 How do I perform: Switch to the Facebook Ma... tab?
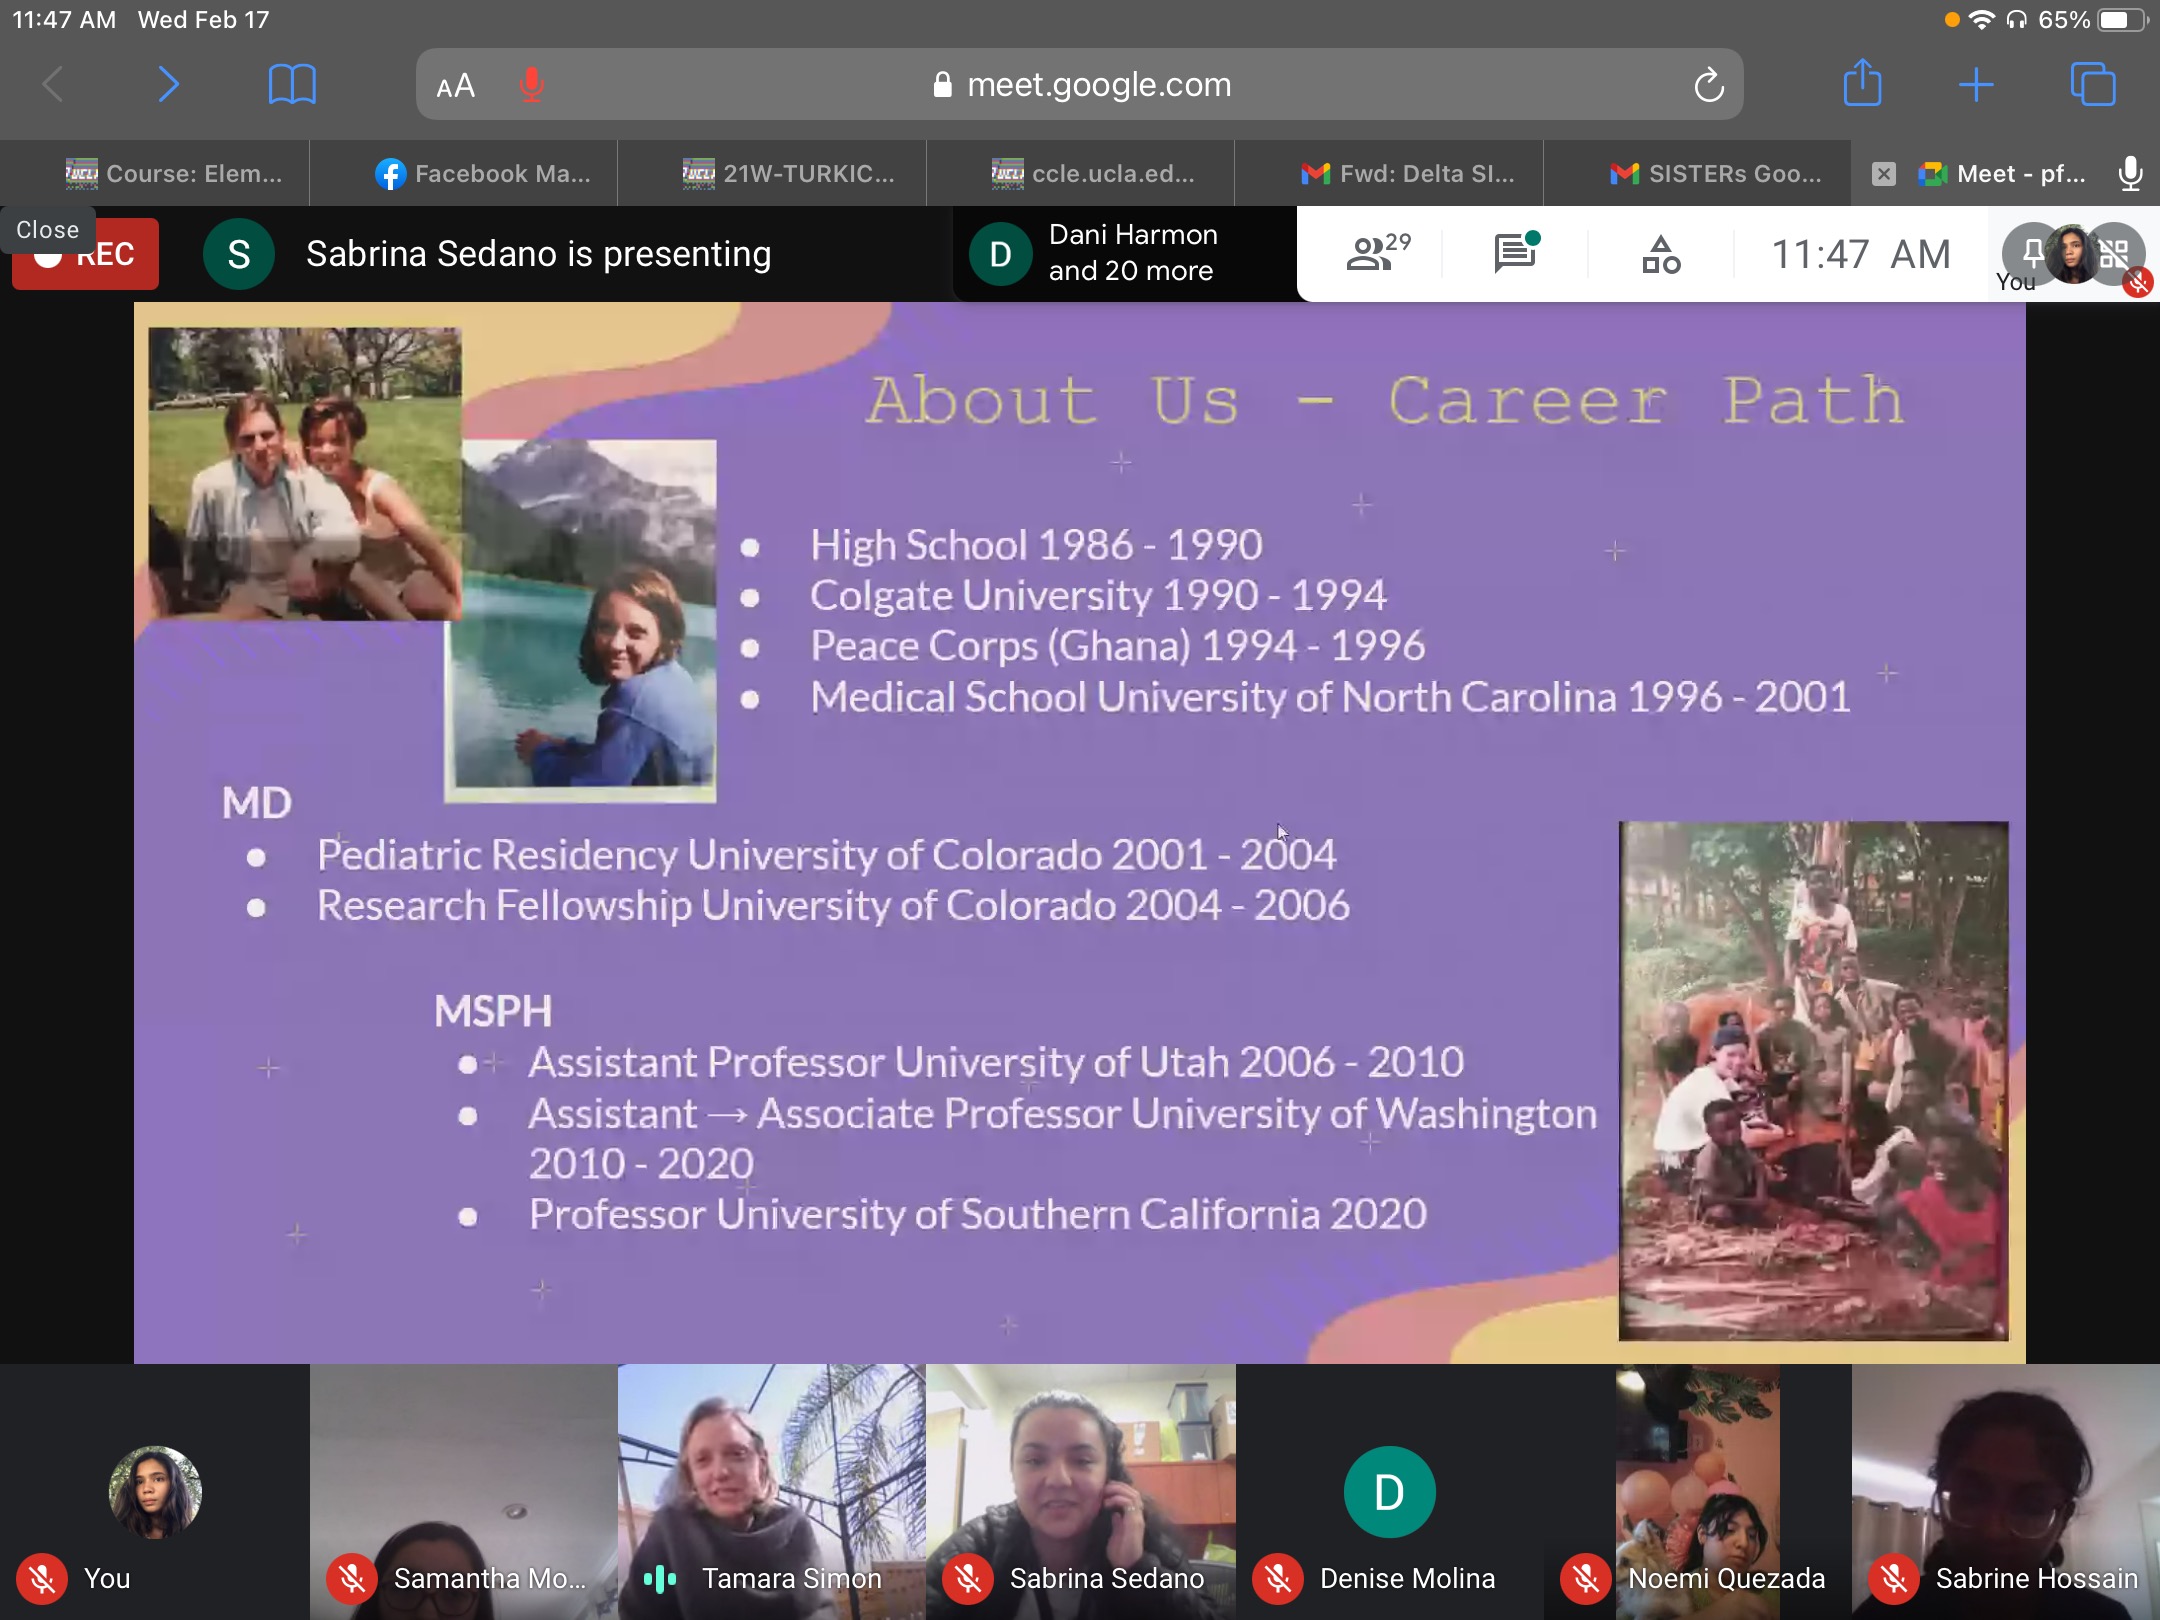(483, 174)
